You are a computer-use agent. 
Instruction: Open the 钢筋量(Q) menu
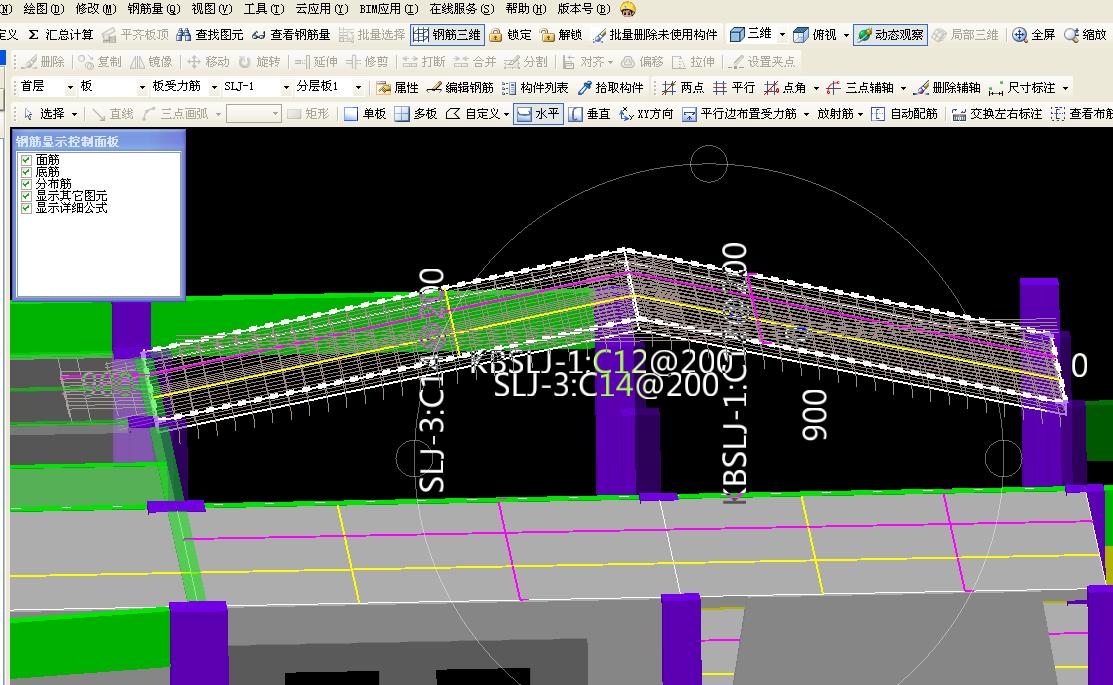[x=154, y=9]
